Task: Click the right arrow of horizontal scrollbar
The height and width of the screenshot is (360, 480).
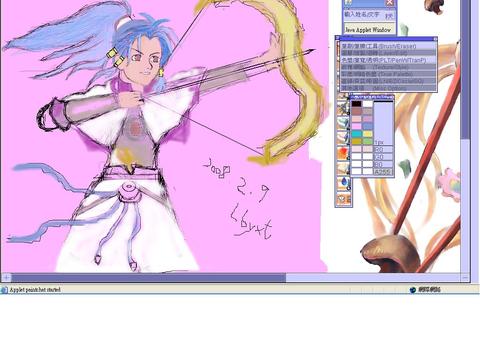Action: (465, 278)
